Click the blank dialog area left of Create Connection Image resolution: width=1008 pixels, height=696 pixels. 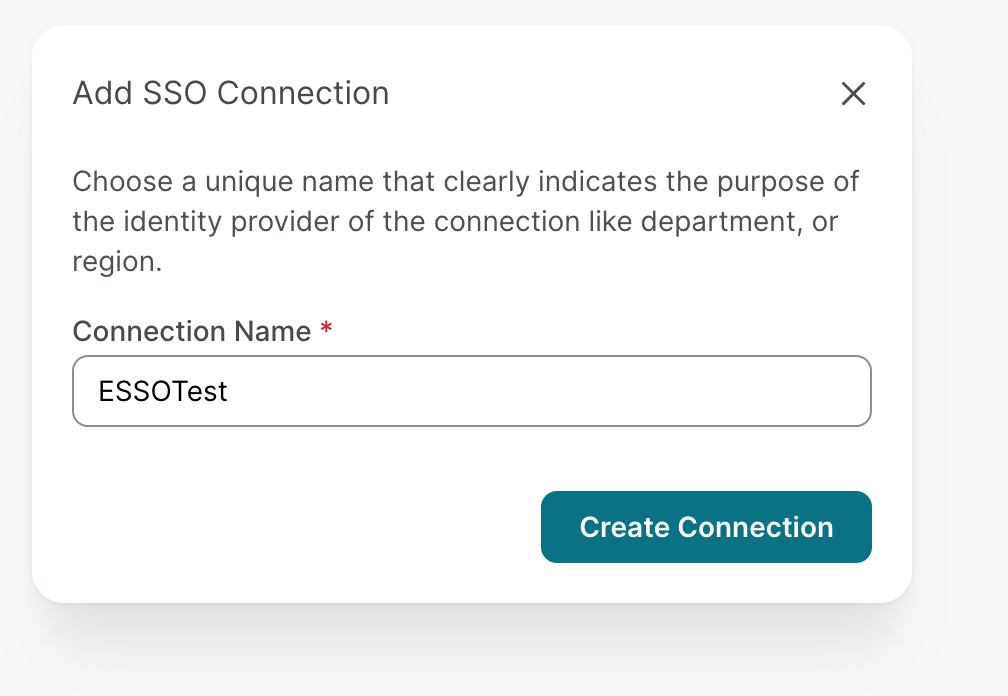(x=300, y=527)
